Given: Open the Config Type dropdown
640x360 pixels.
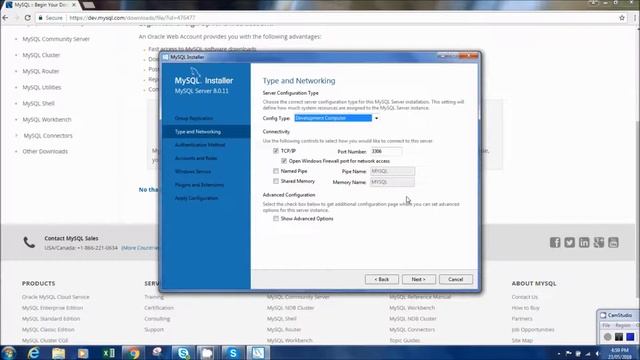Looking at the screenshot, I should point(337,118).
